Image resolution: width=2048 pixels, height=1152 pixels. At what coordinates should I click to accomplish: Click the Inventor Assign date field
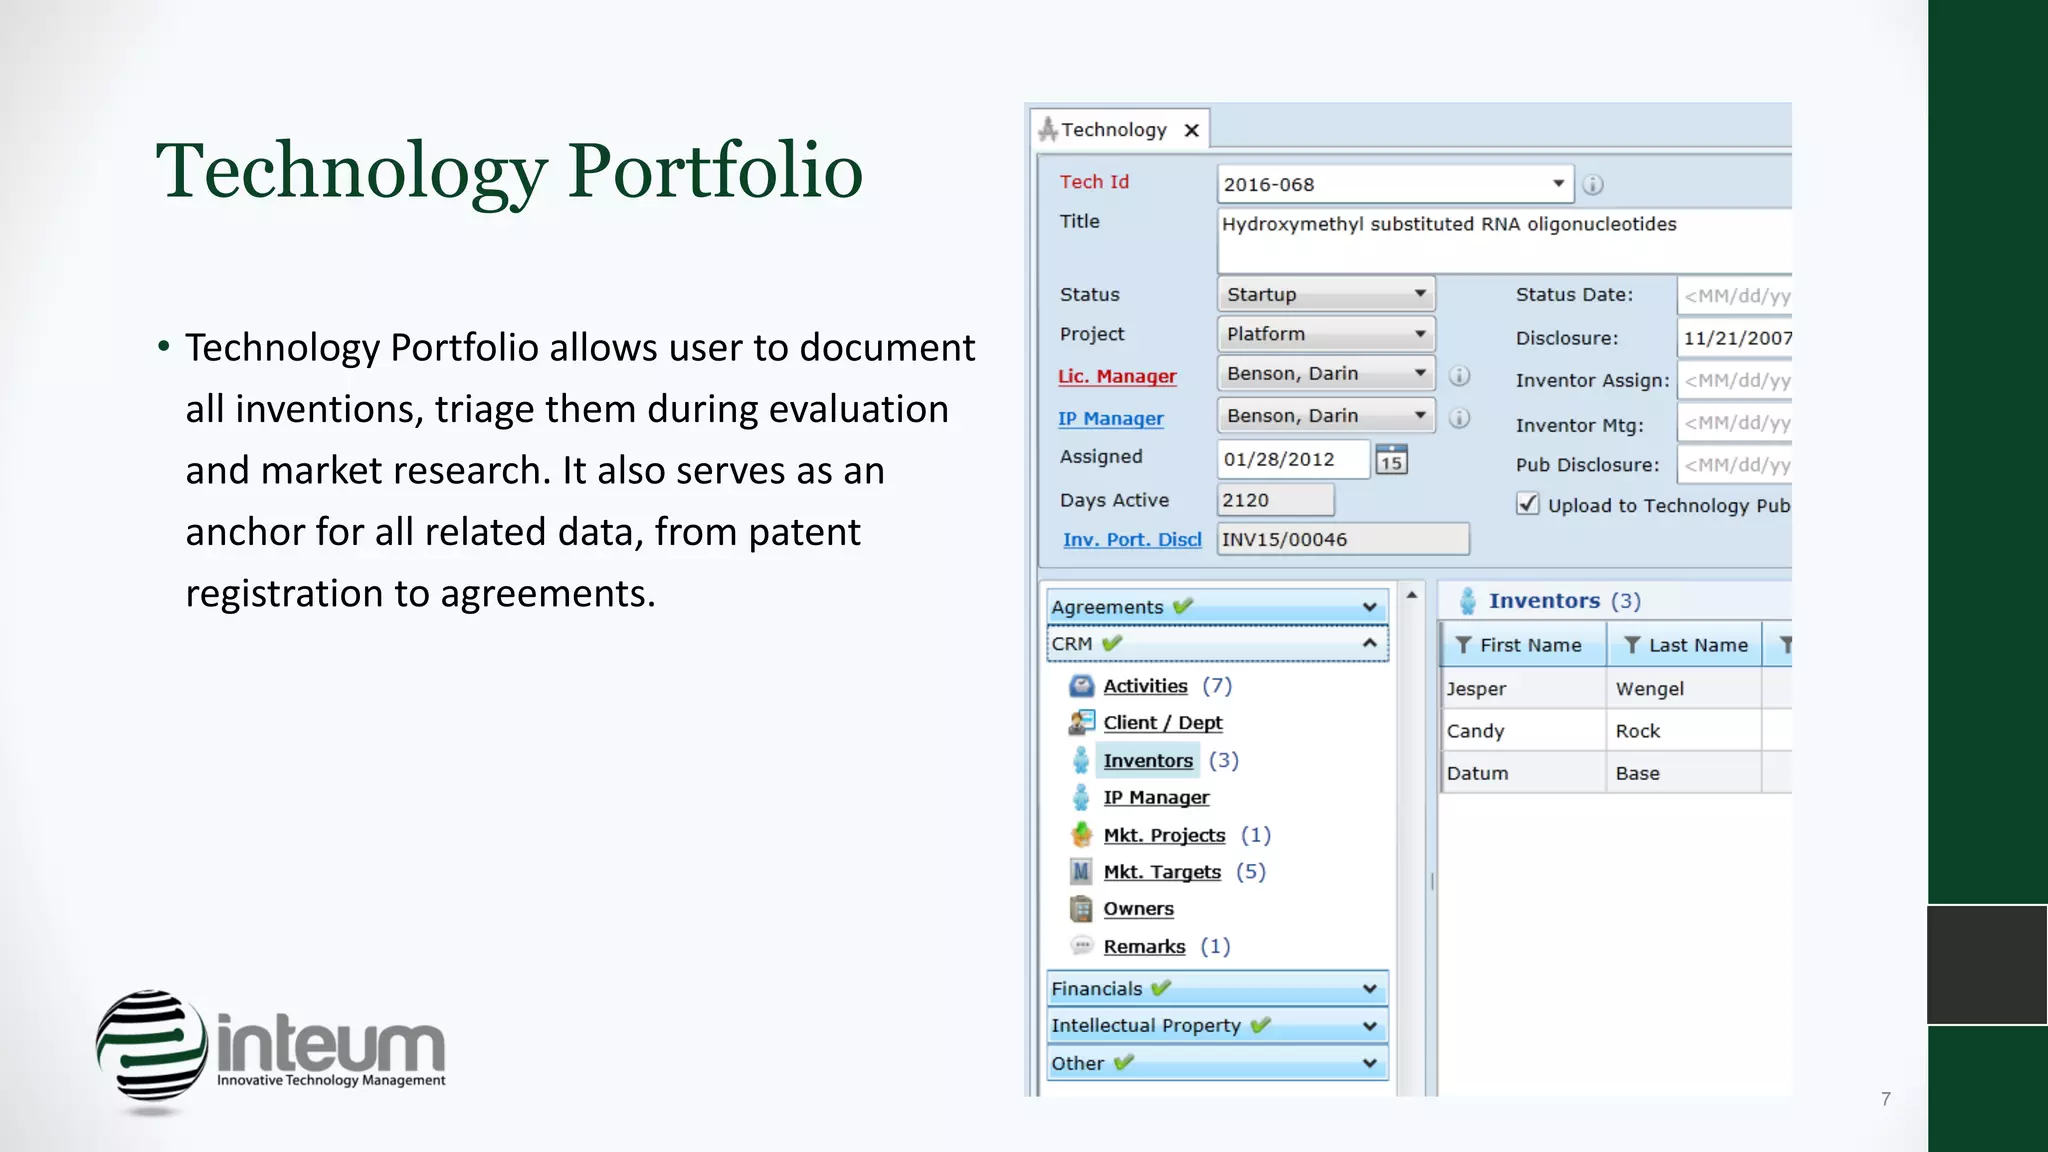(x=1734, y=380)
